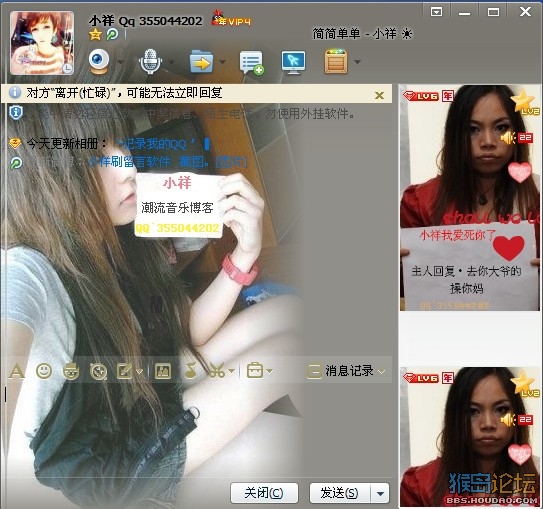Click the upper QQ show avatar image
The image size is (543, 509).
coord(470,198)
